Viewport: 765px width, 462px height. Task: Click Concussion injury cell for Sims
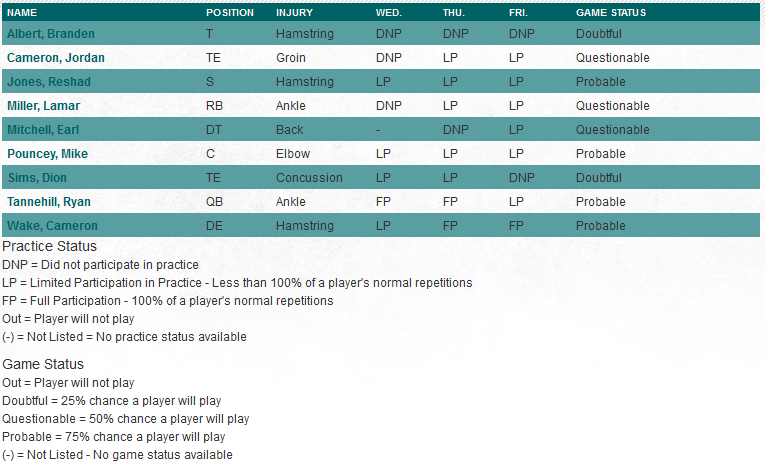(309, 178)
